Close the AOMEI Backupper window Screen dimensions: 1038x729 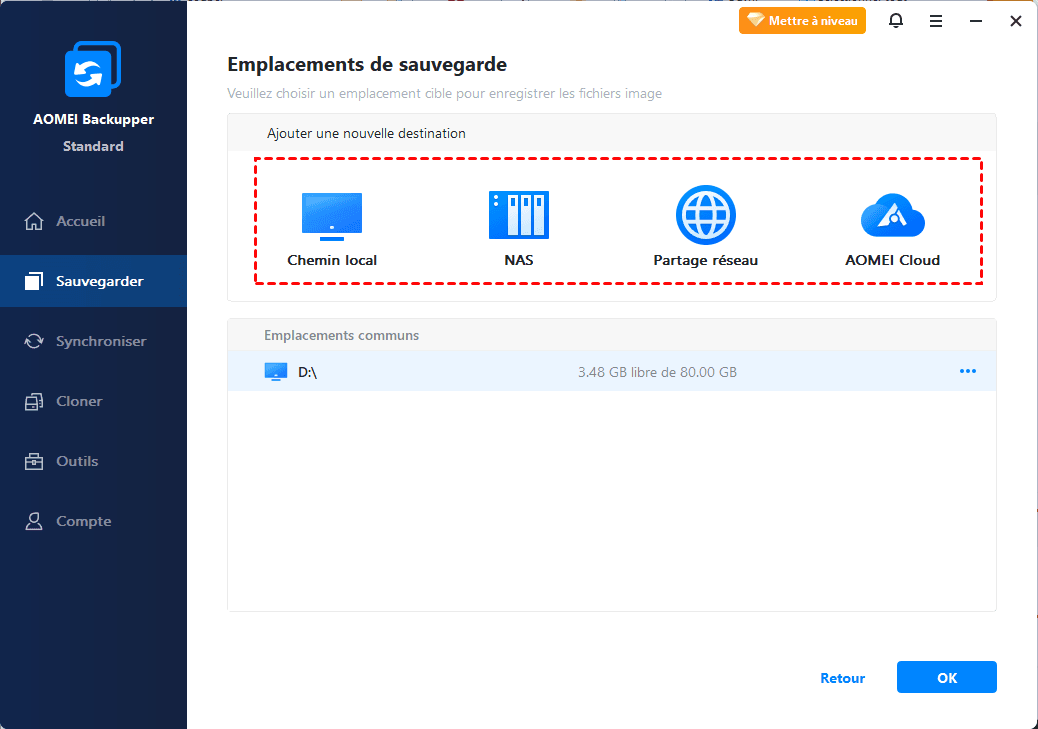(x=1015, y=21)
